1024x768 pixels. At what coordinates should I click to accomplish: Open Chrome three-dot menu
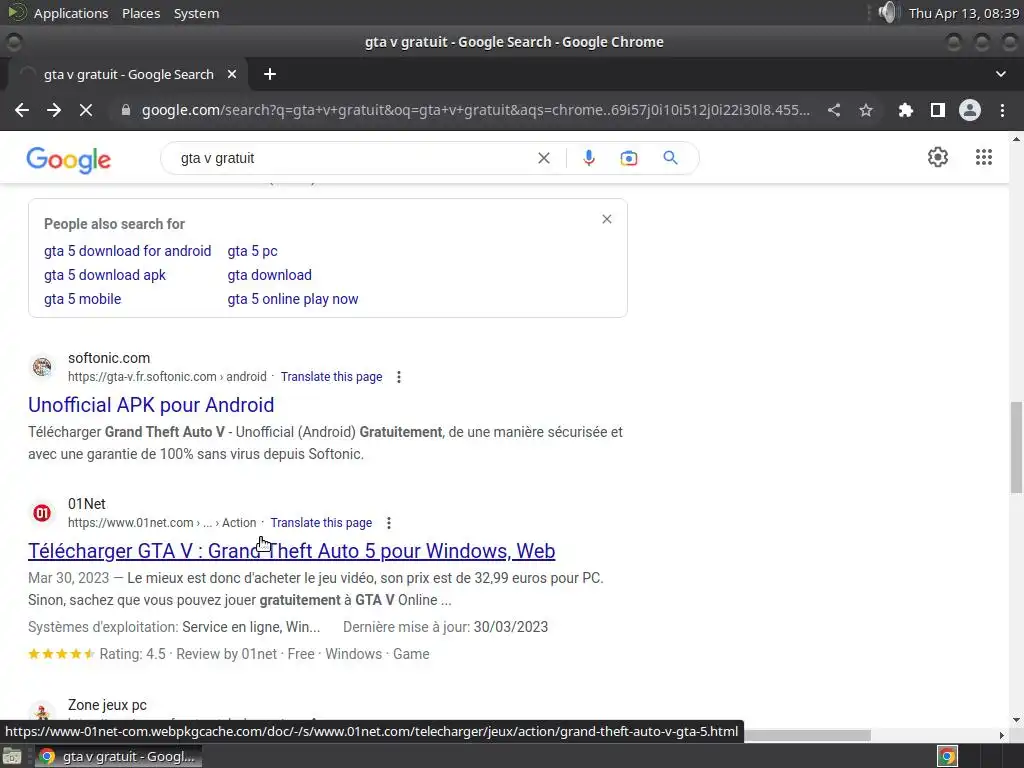pyautogui.click(x=1002, y=110)
